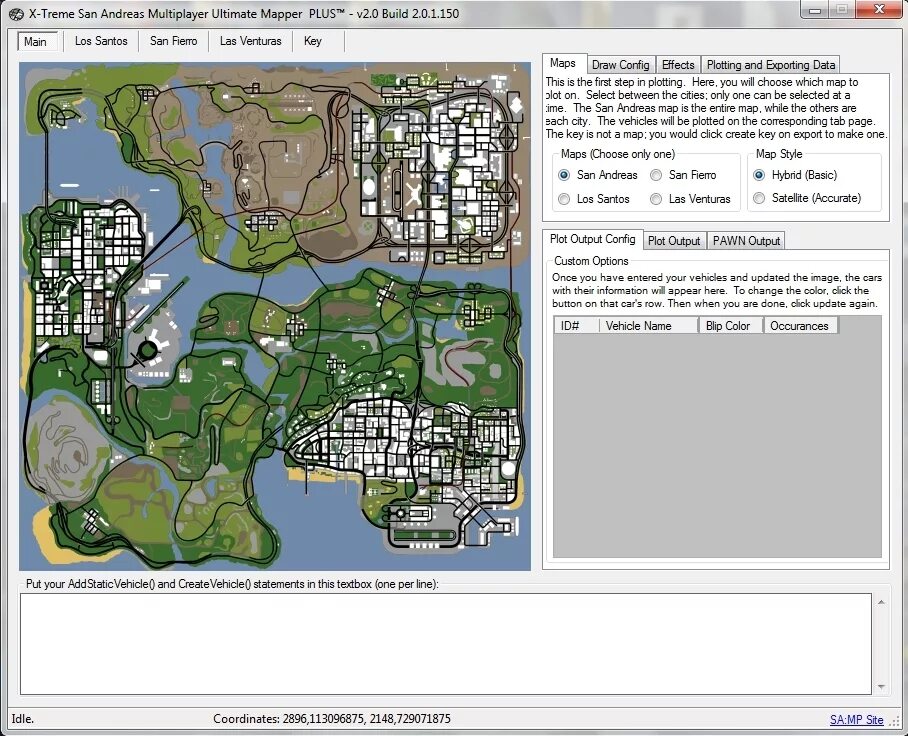This screenshot has width=908, height=736.
Task: Click the Occurances column header
Action: click(801, 326)
